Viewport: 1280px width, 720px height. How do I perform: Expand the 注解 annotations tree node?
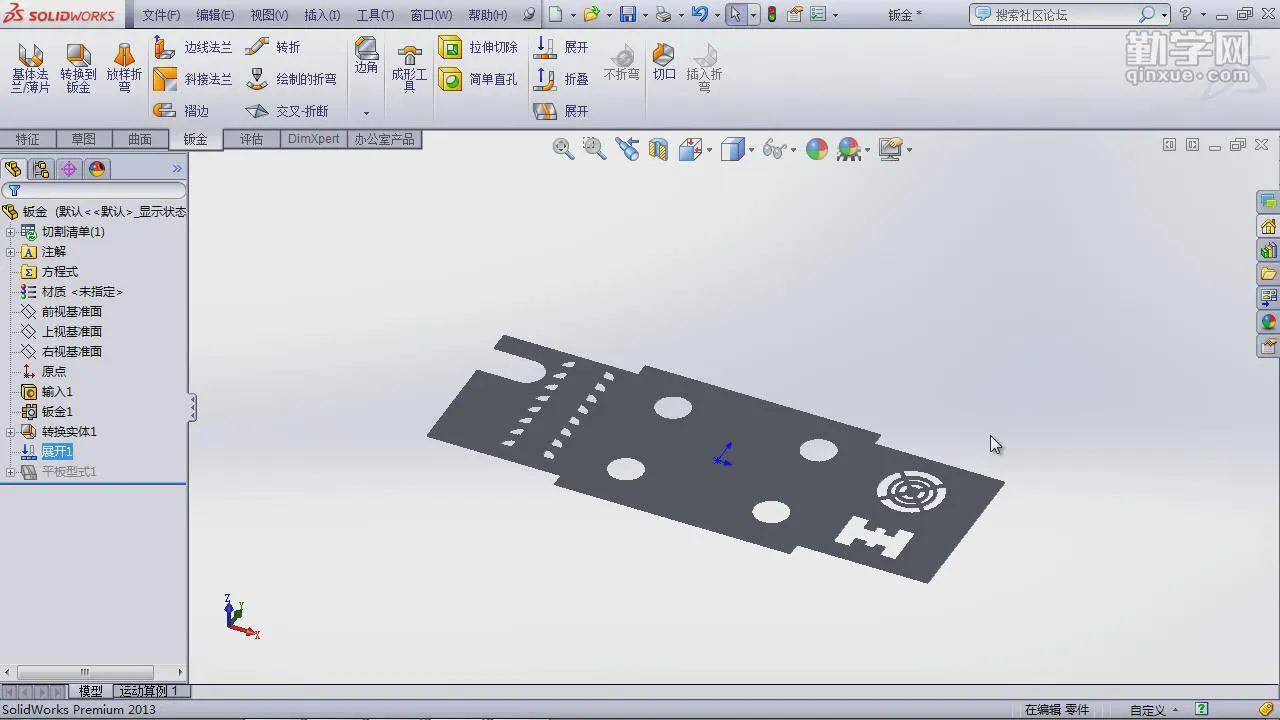point(11,252)
